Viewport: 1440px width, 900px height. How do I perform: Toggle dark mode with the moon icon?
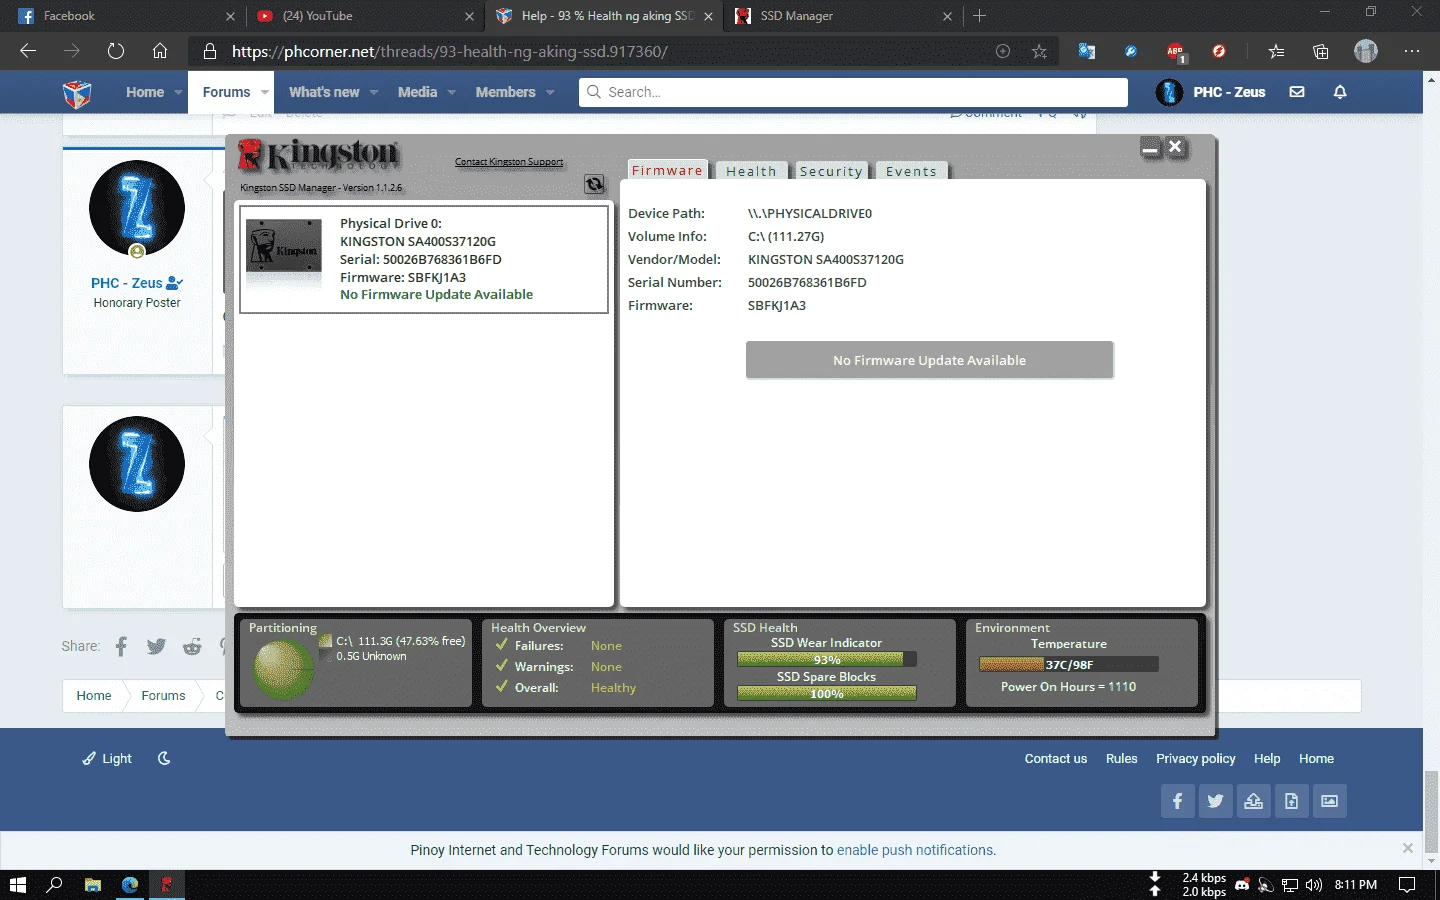pos(164,758)
